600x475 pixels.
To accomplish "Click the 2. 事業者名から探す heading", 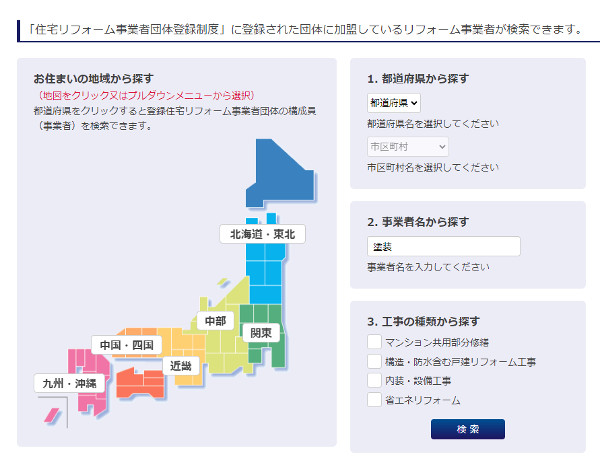I will coord(418,222).
